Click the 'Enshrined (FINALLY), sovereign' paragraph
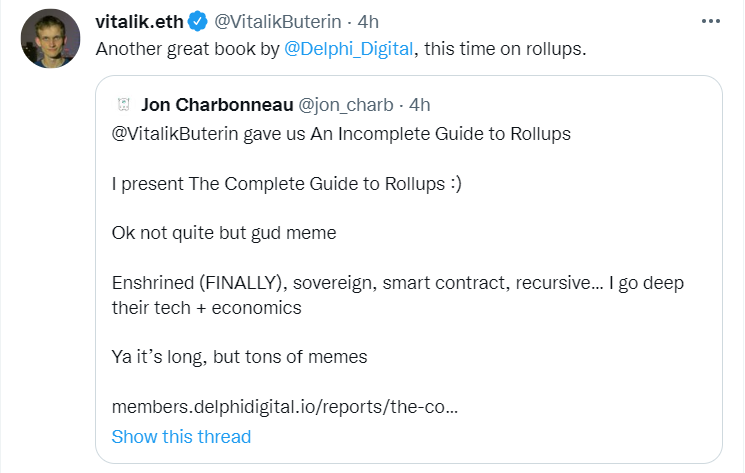This screenshot has width=745, height=473. (x=398, y=295)
